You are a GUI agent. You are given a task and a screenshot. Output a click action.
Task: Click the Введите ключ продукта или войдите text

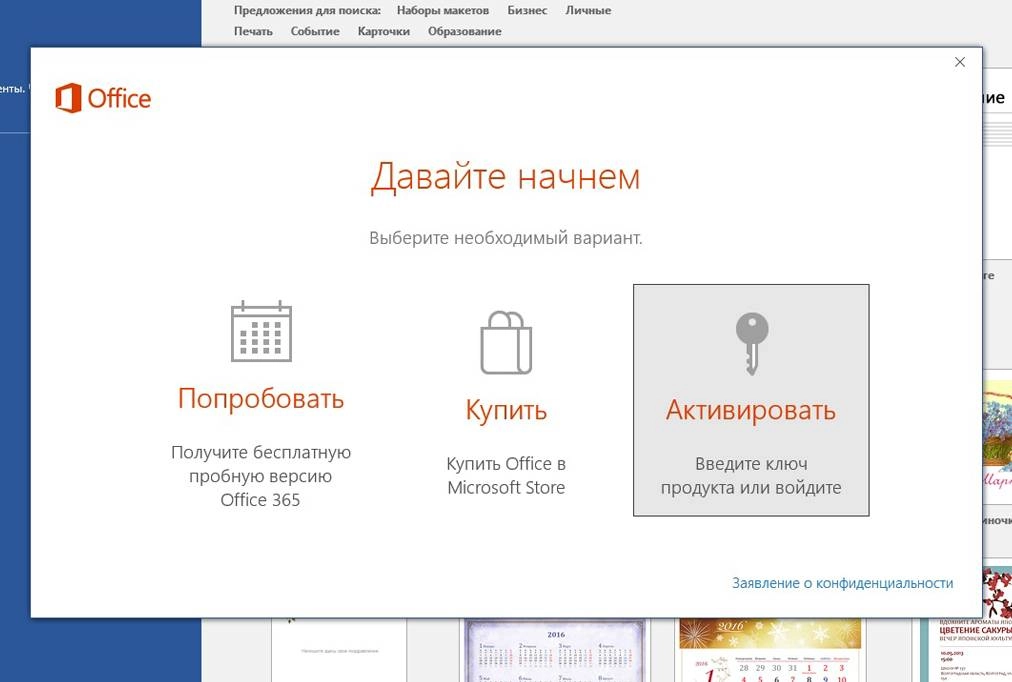coord(751,476)
